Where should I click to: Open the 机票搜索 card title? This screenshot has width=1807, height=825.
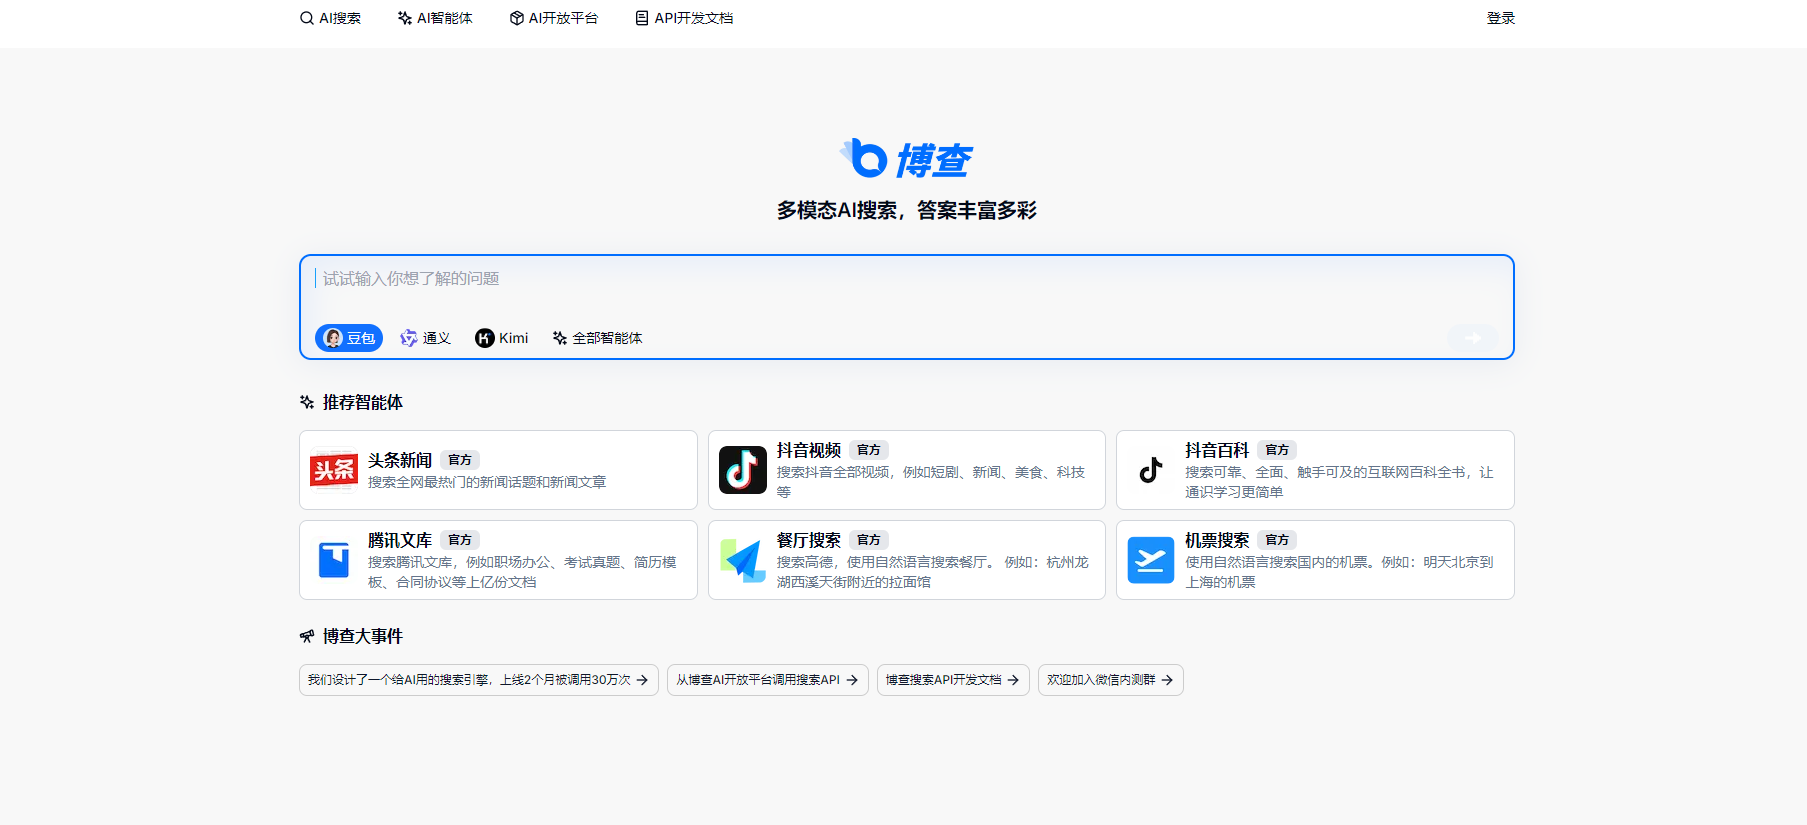click(1217, 540)
